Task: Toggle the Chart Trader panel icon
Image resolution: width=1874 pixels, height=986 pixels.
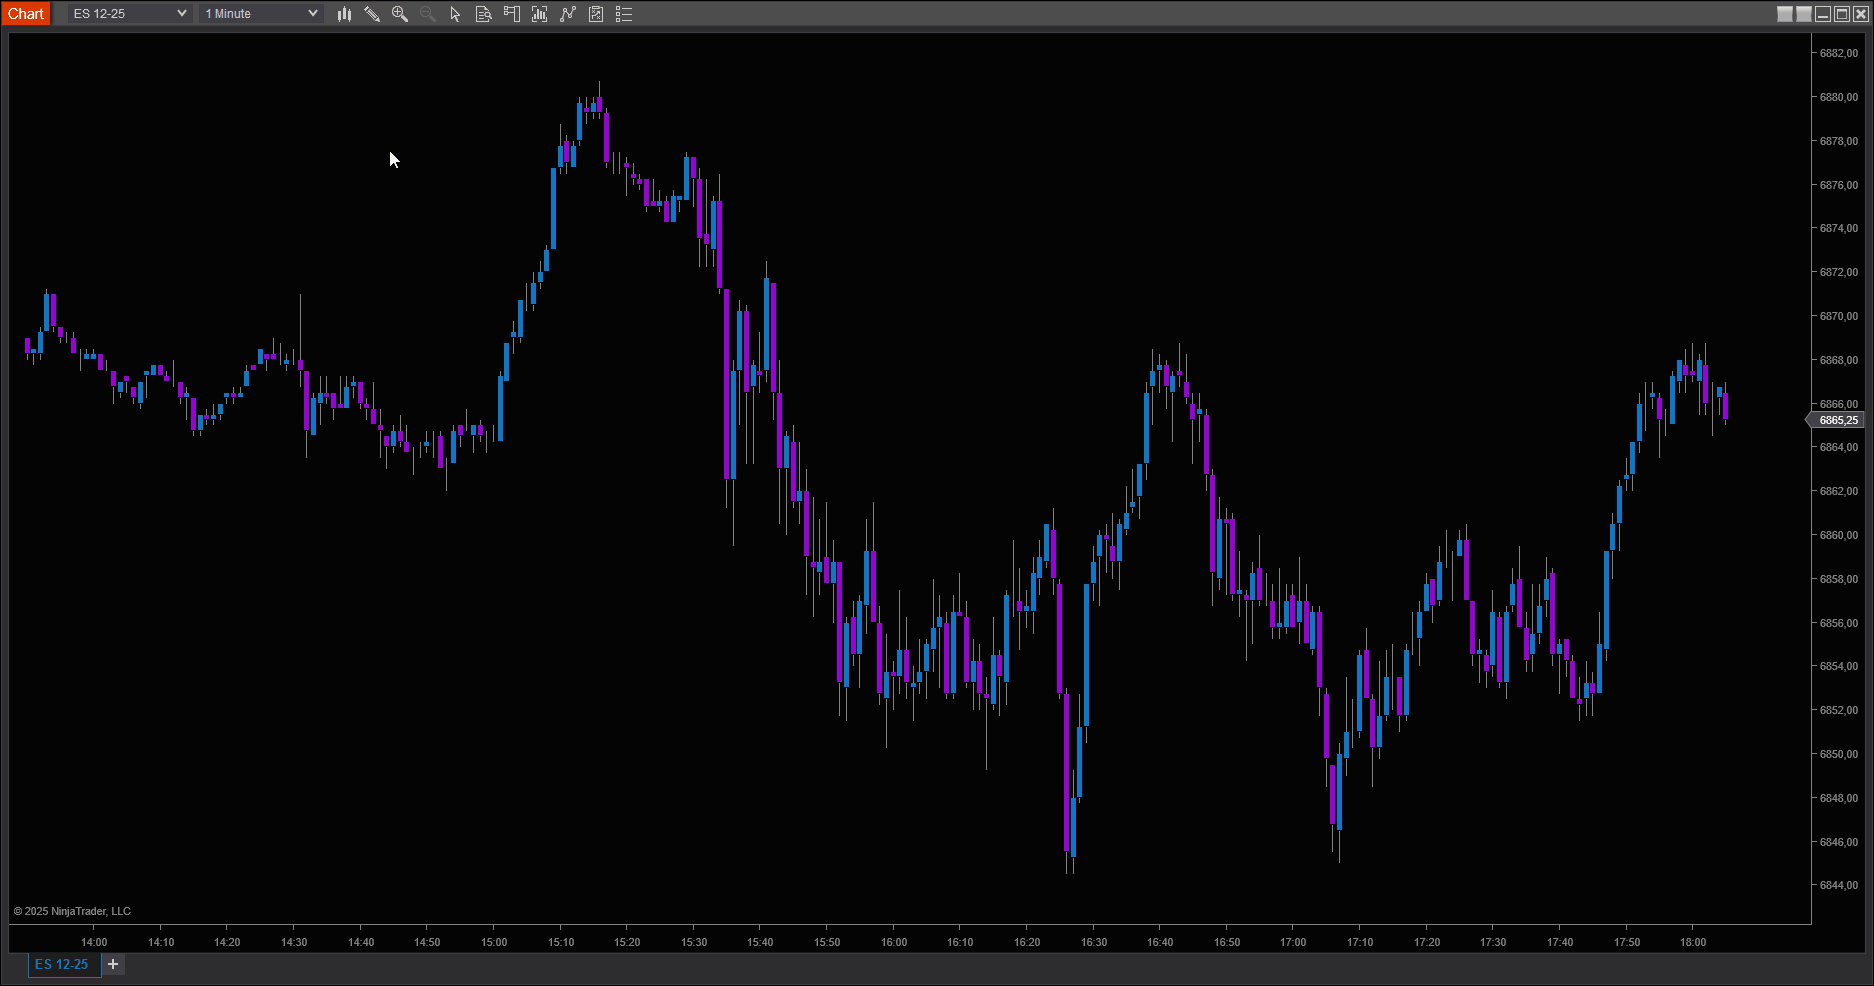Action: 512,14
